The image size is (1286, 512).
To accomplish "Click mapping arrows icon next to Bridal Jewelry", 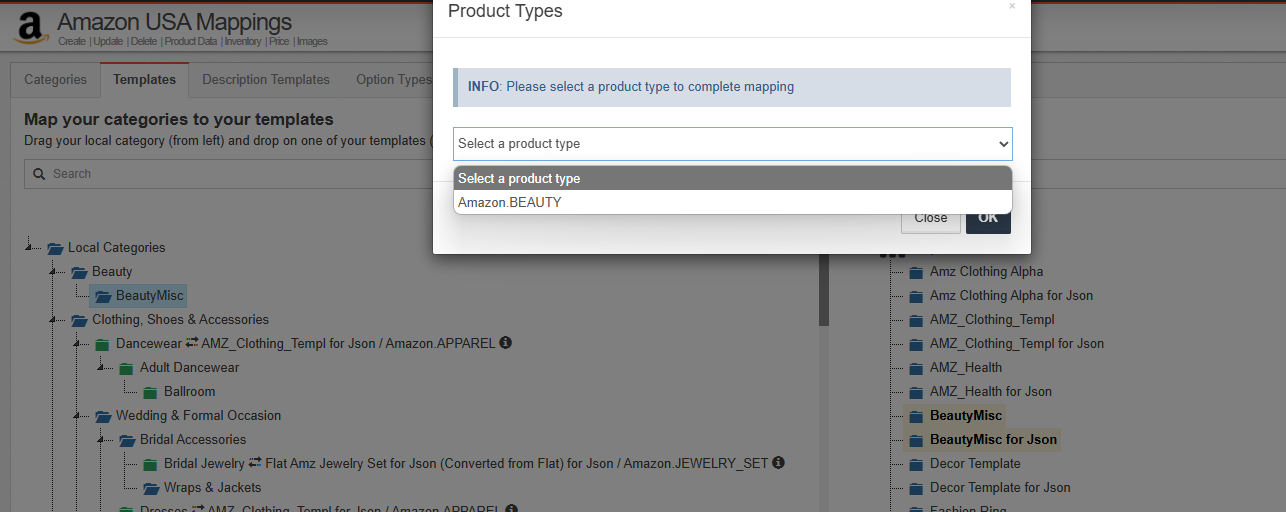I will (255, 463).
